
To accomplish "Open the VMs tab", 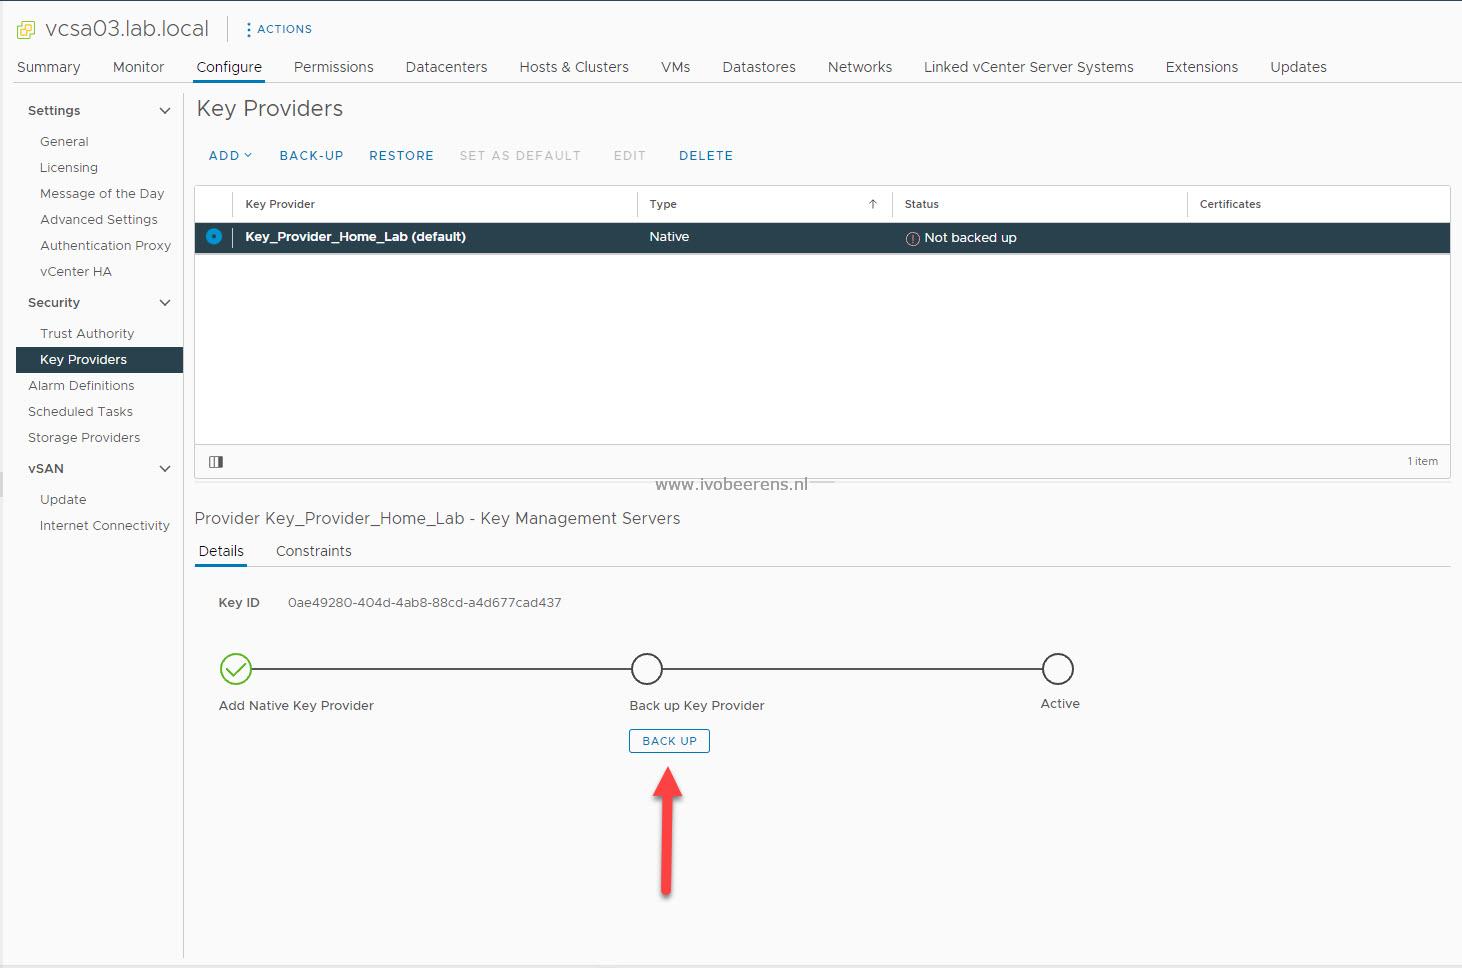I will [675, 67].
